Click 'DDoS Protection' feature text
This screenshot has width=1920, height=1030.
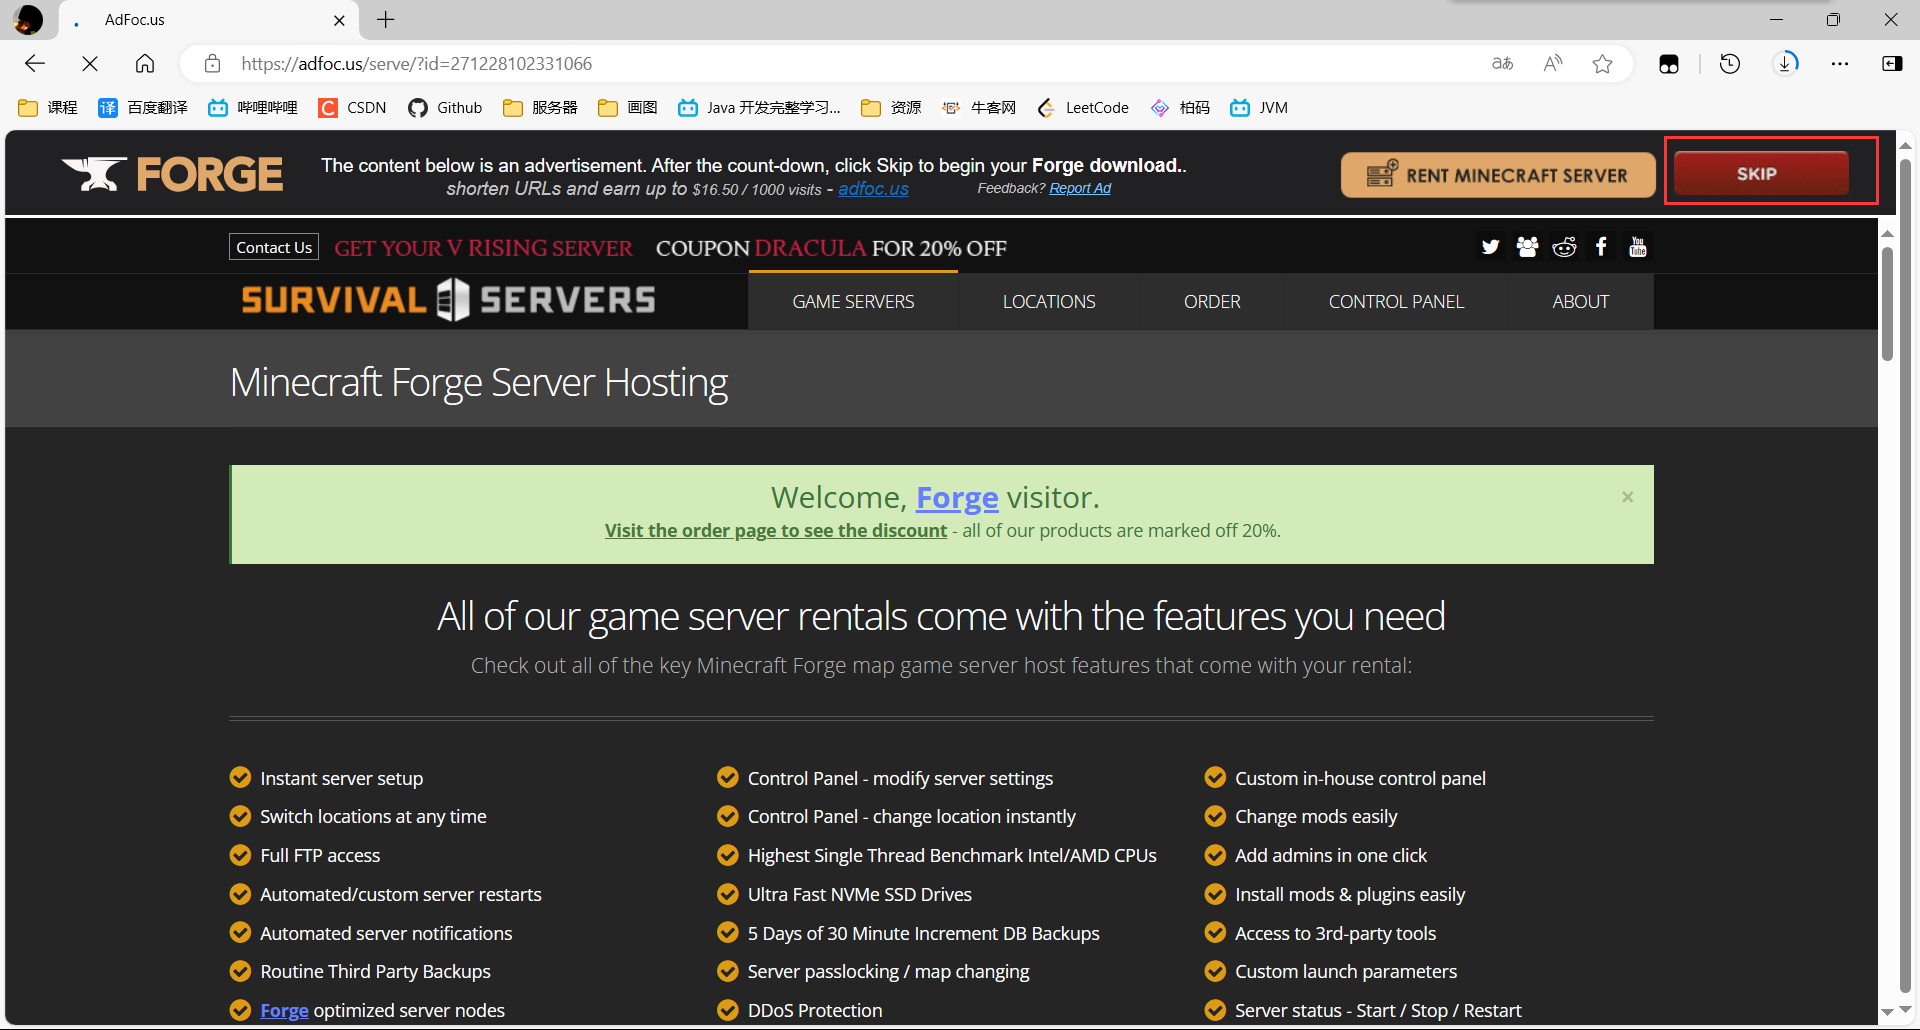click(815, 1011)
